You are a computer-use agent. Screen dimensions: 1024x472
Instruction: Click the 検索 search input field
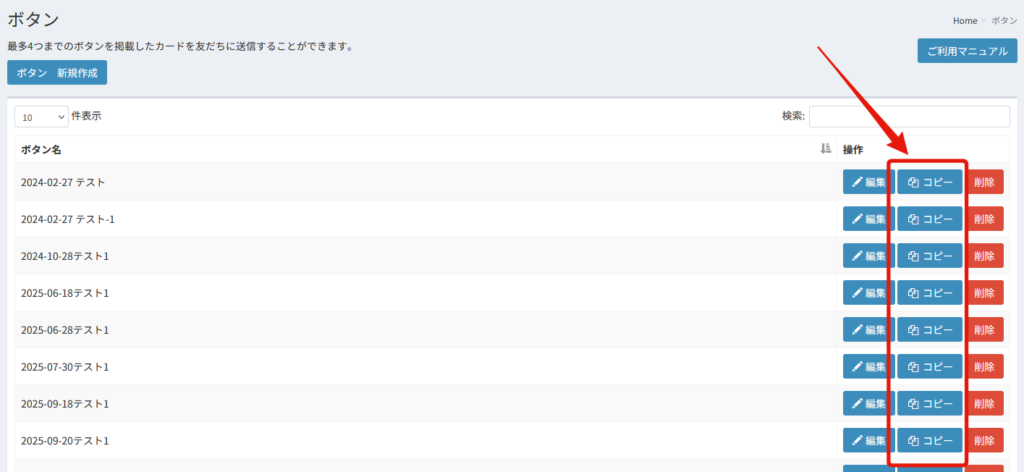click(908, 116)
